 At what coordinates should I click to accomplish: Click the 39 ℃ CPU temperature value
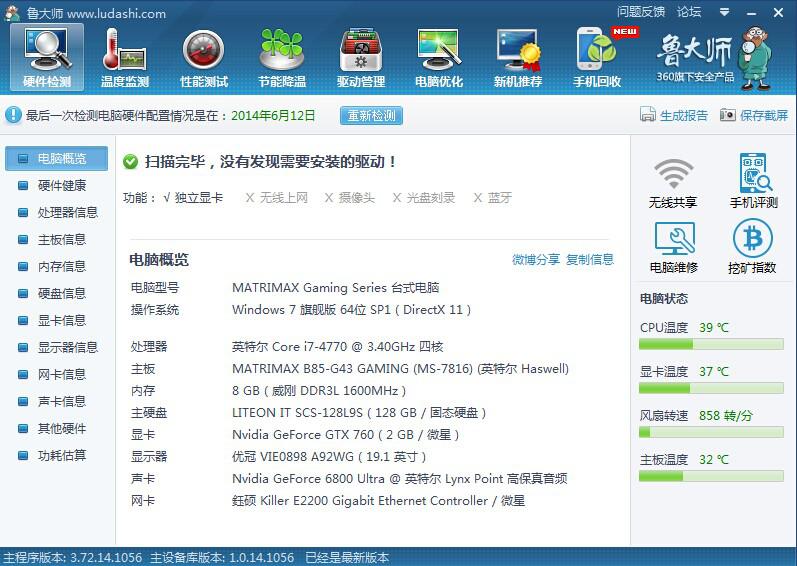click(714, 328)
